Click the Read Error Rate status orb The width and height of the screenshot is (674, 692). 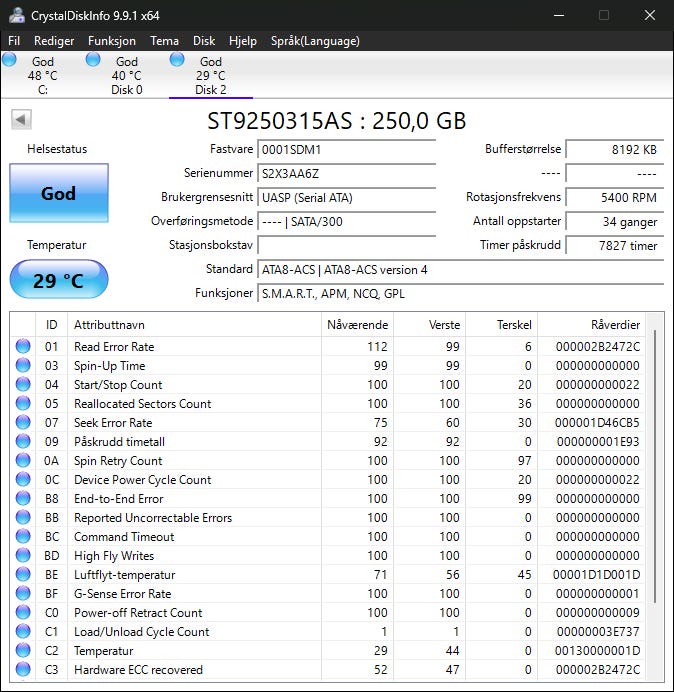click(x=23, y=346)
